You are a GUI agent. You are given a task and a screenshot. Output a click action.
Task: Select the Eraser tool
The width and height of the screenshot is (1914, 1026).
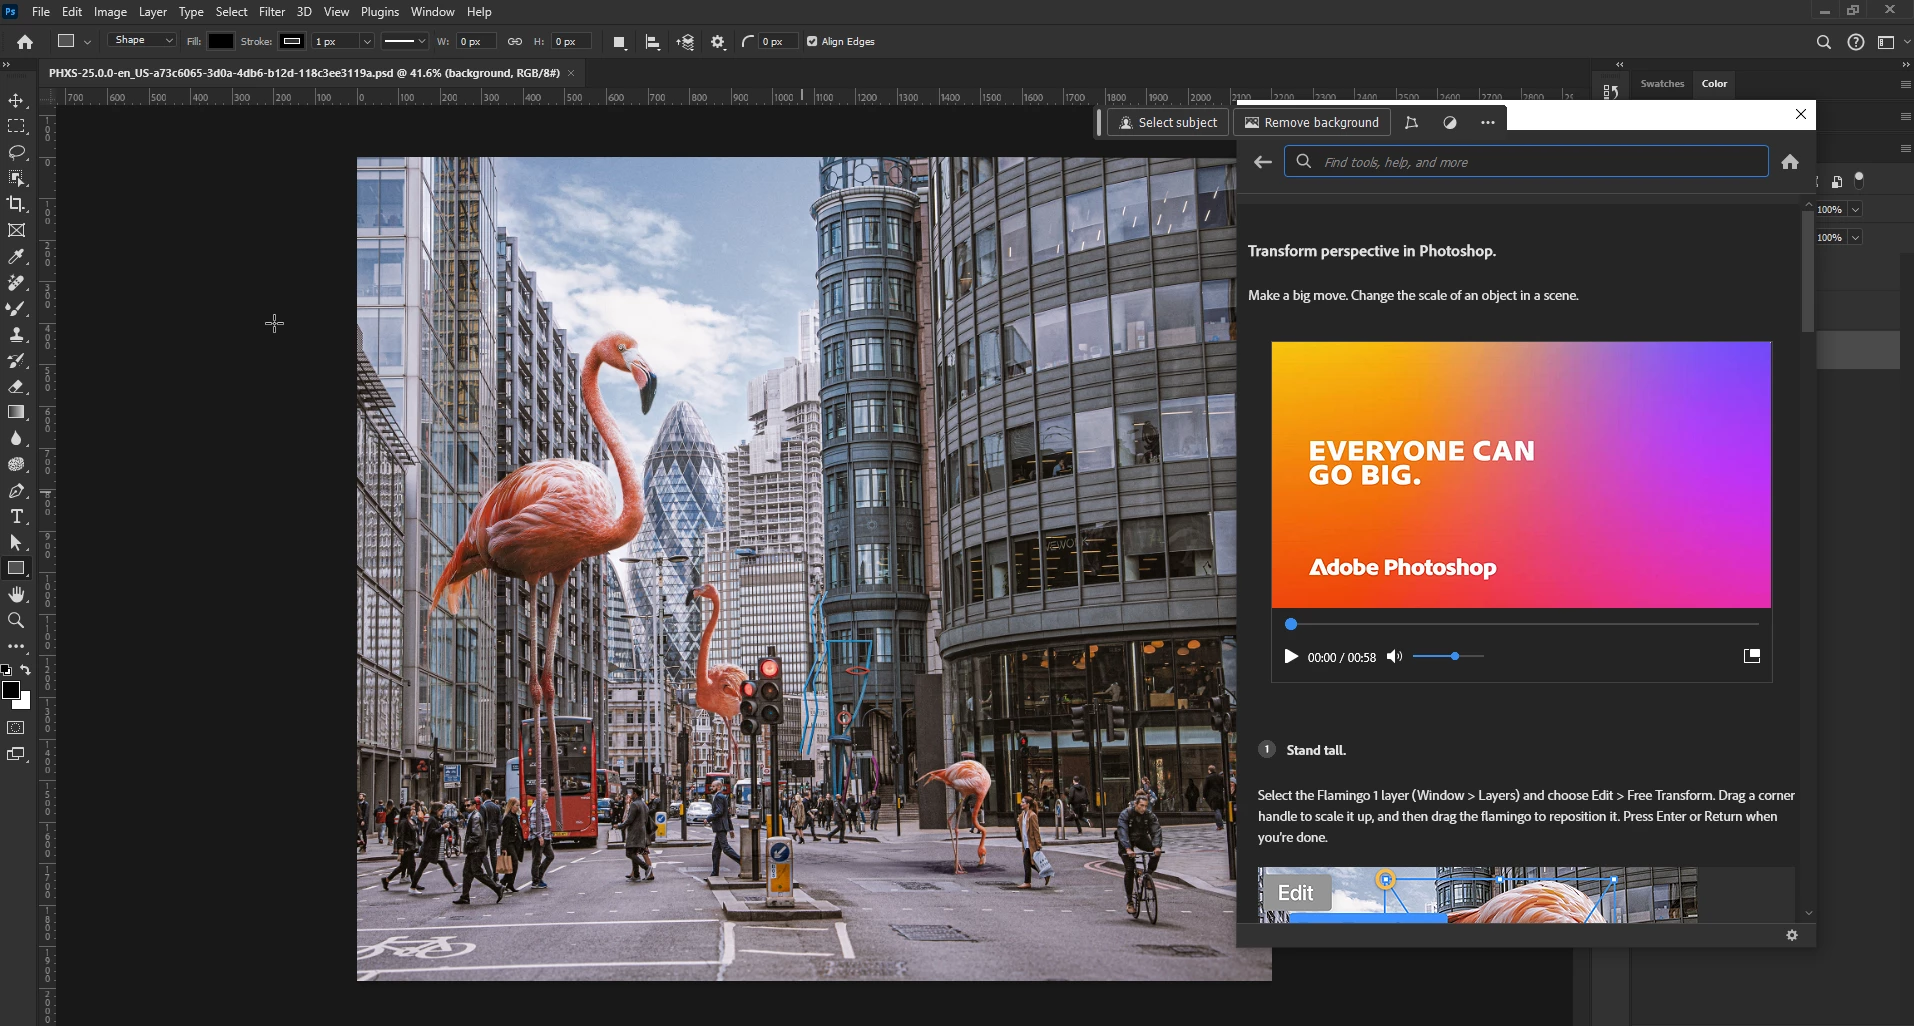[x=16, y=387]
